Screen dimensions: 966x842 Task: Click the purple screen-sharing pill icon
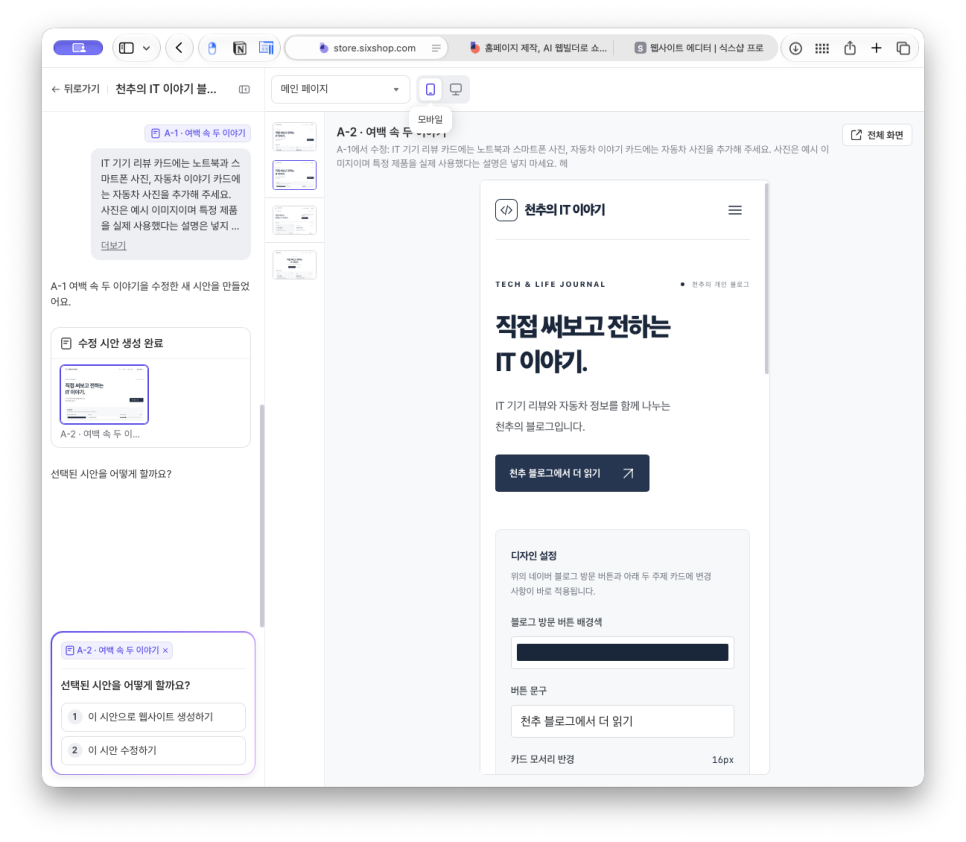click(78, 47)
